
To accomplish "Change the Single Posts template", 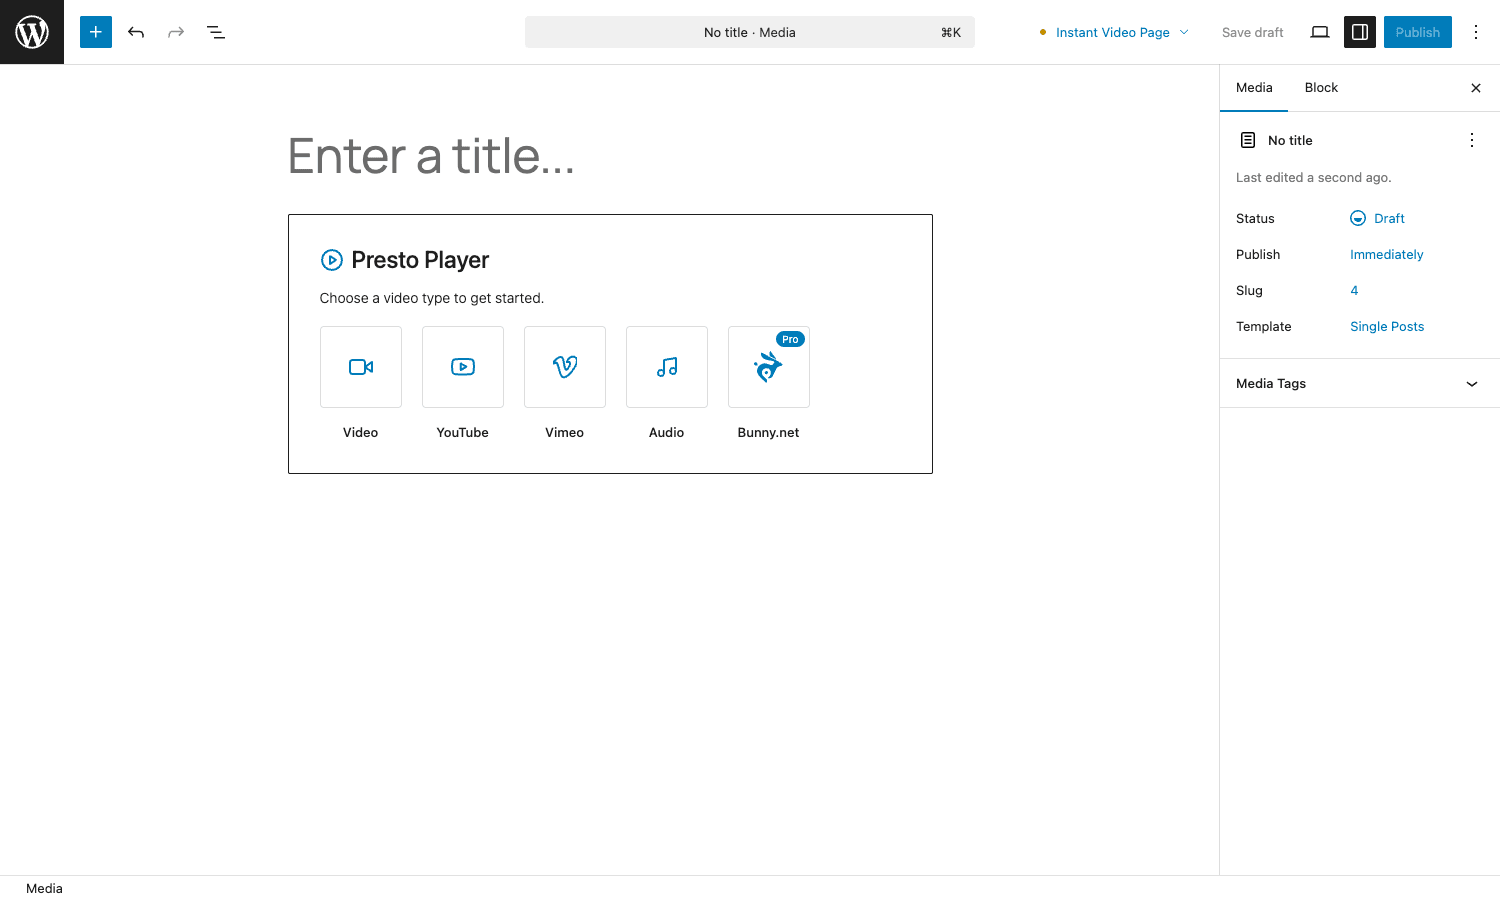I will [x=1387, y=326].
